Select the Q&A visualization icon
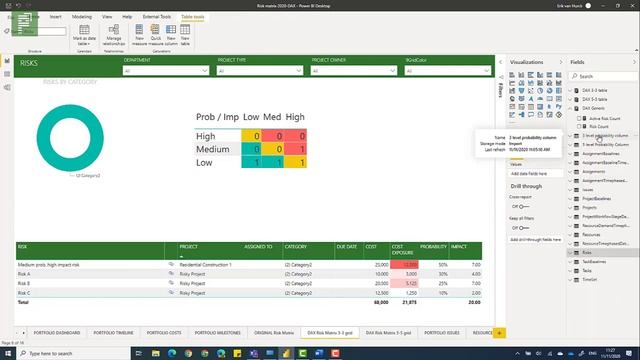 coord(531,115)
